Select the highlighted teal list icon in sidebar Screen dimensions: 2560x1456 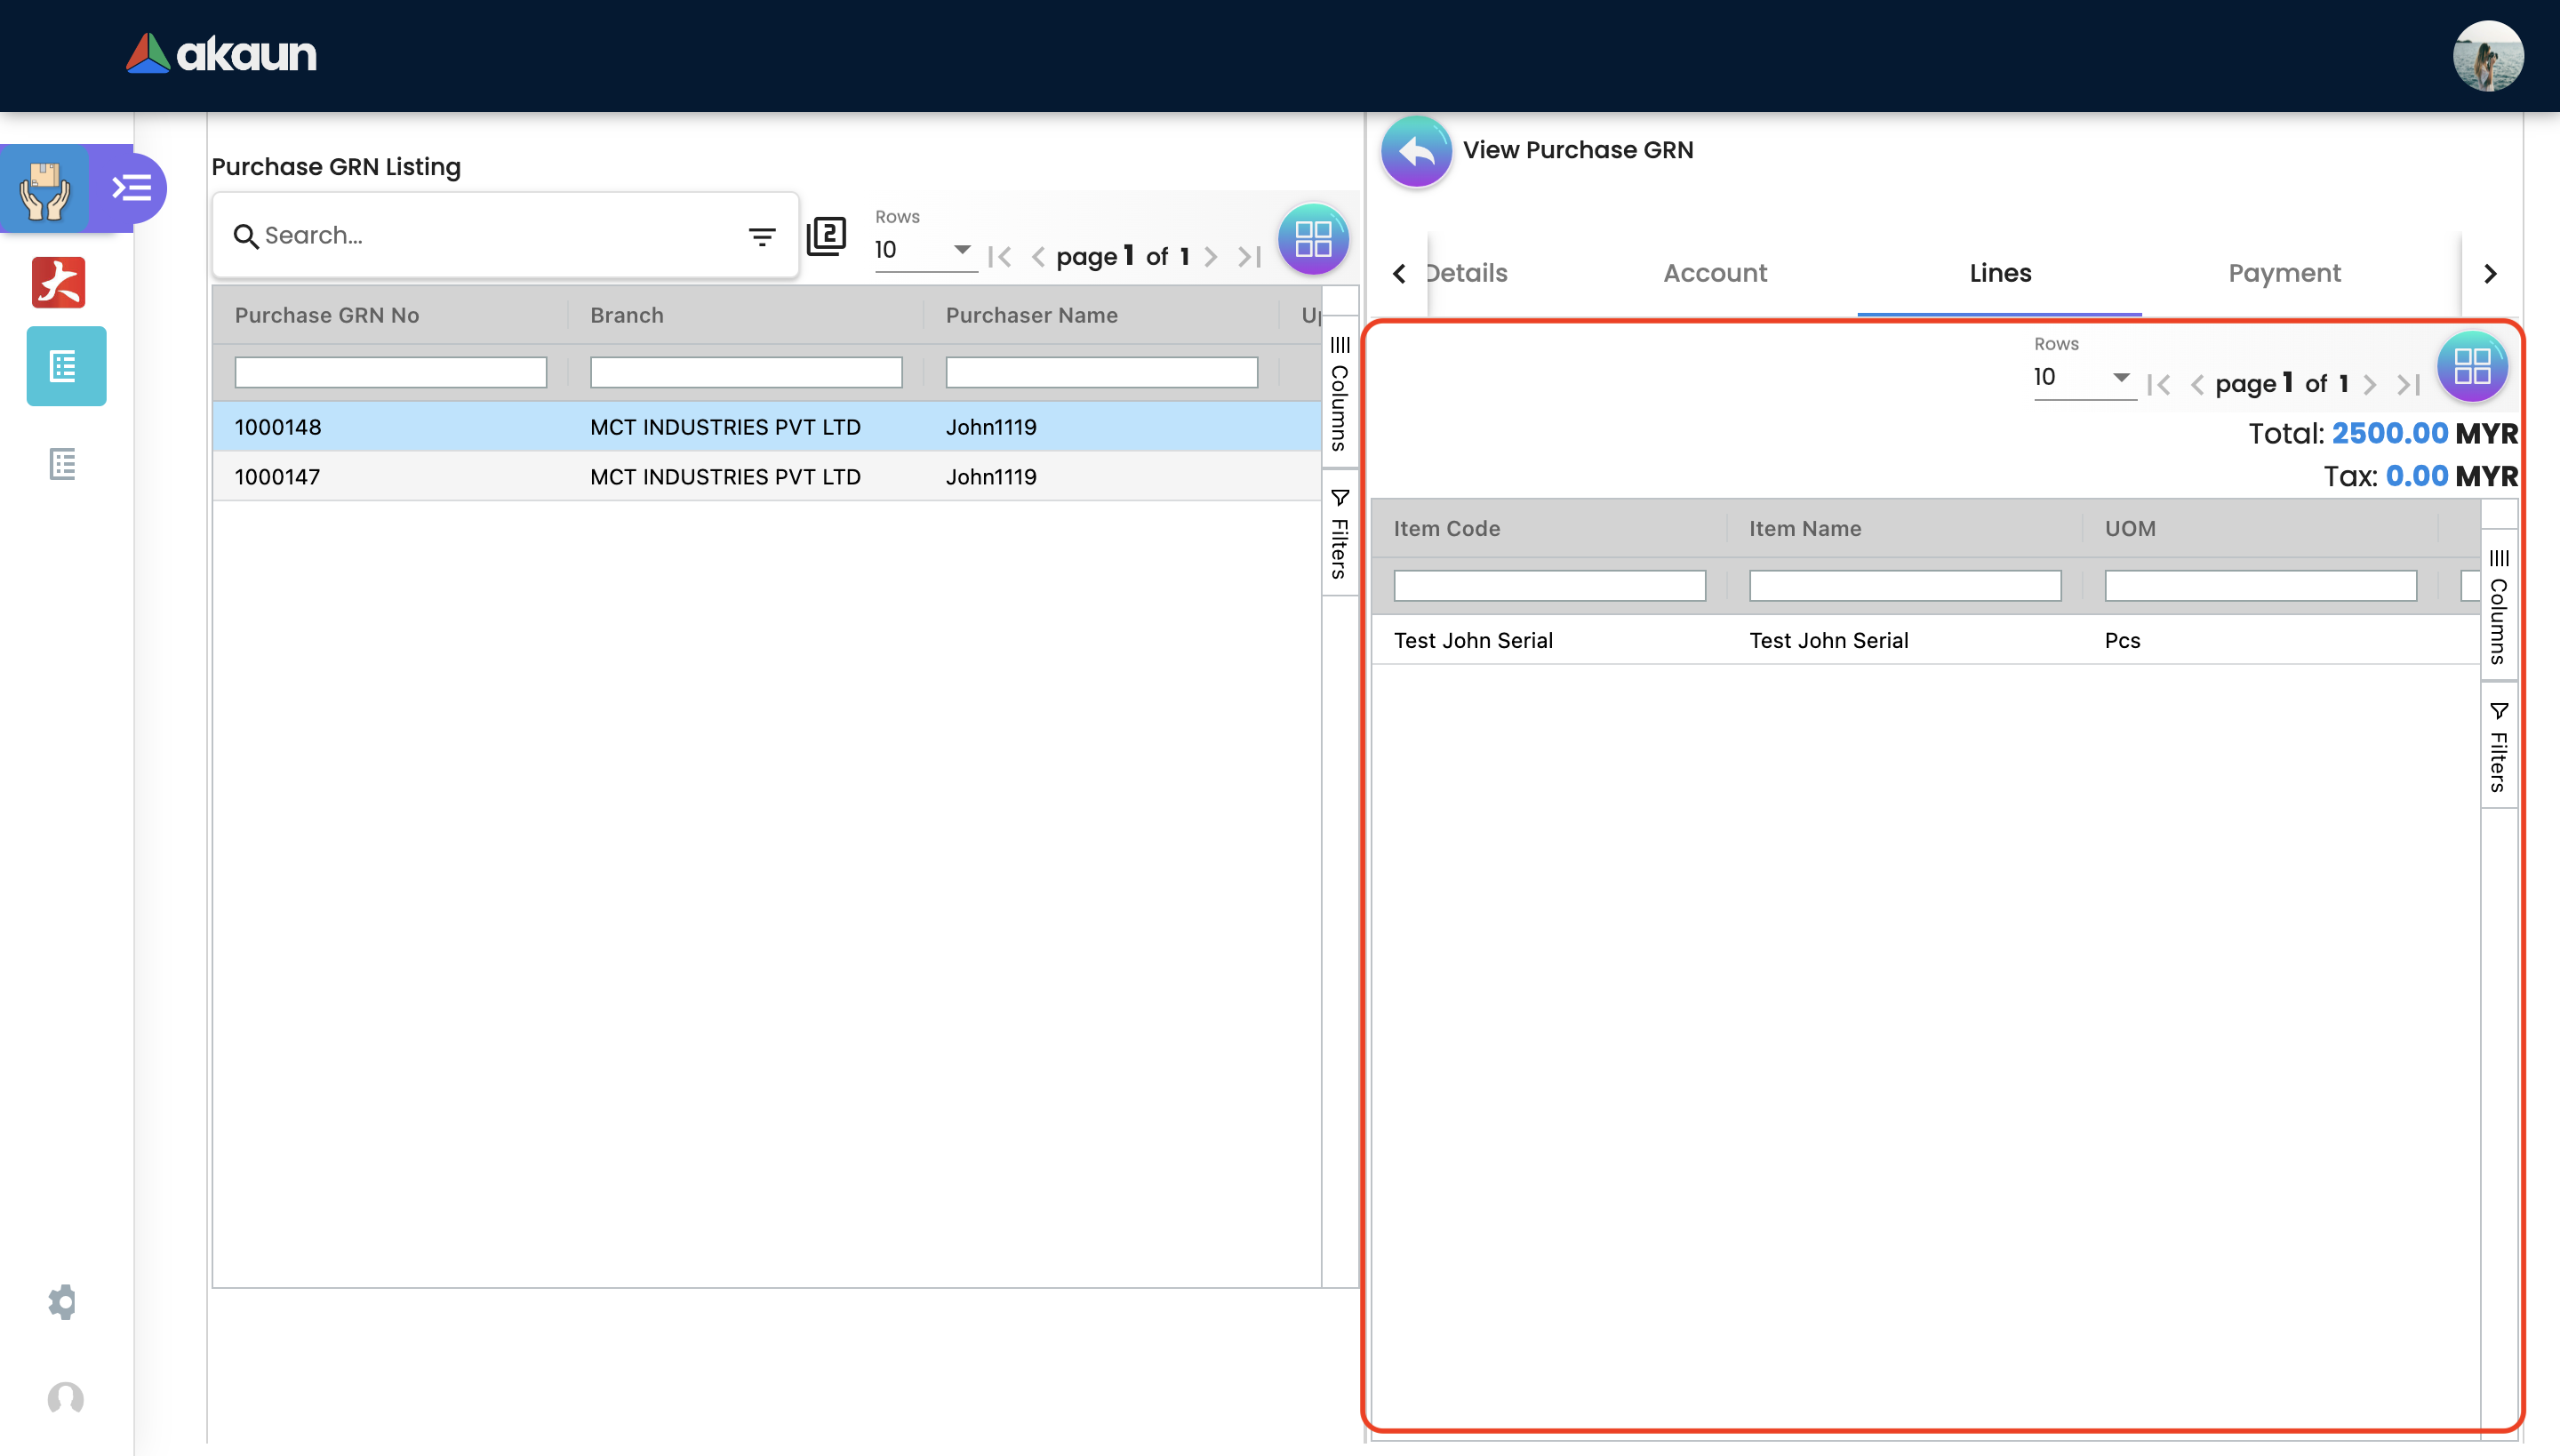coord(66,367)
